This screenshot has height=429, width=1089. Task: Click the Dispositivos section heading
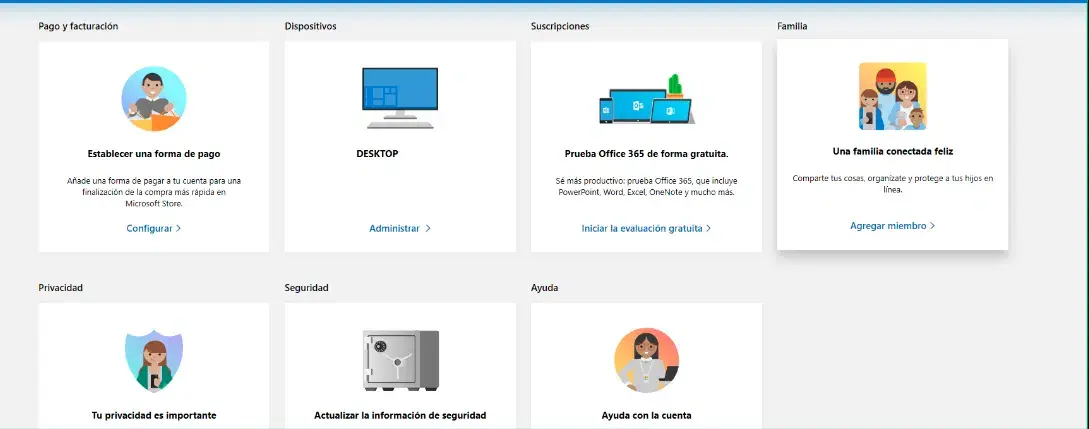click(310, 26)
